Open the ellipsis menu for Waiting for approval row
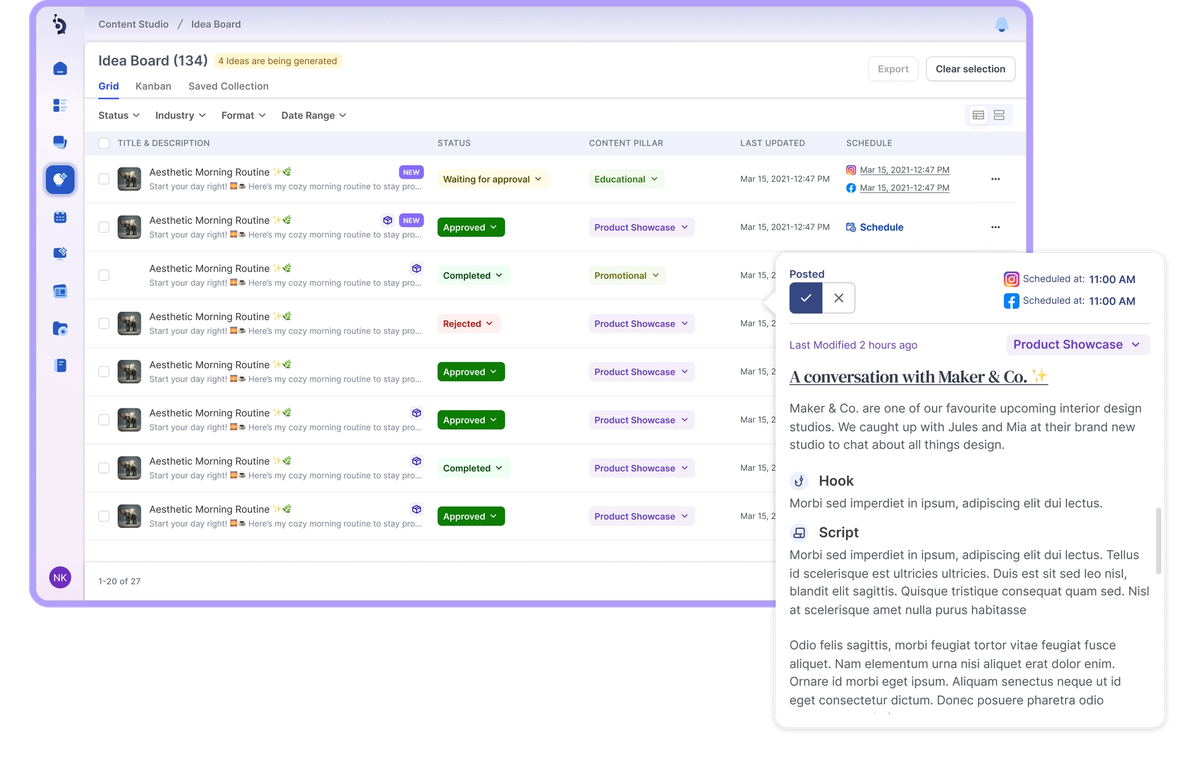Image resolution: width=1200 pixels, height=776 pixels. coord(995,179)
